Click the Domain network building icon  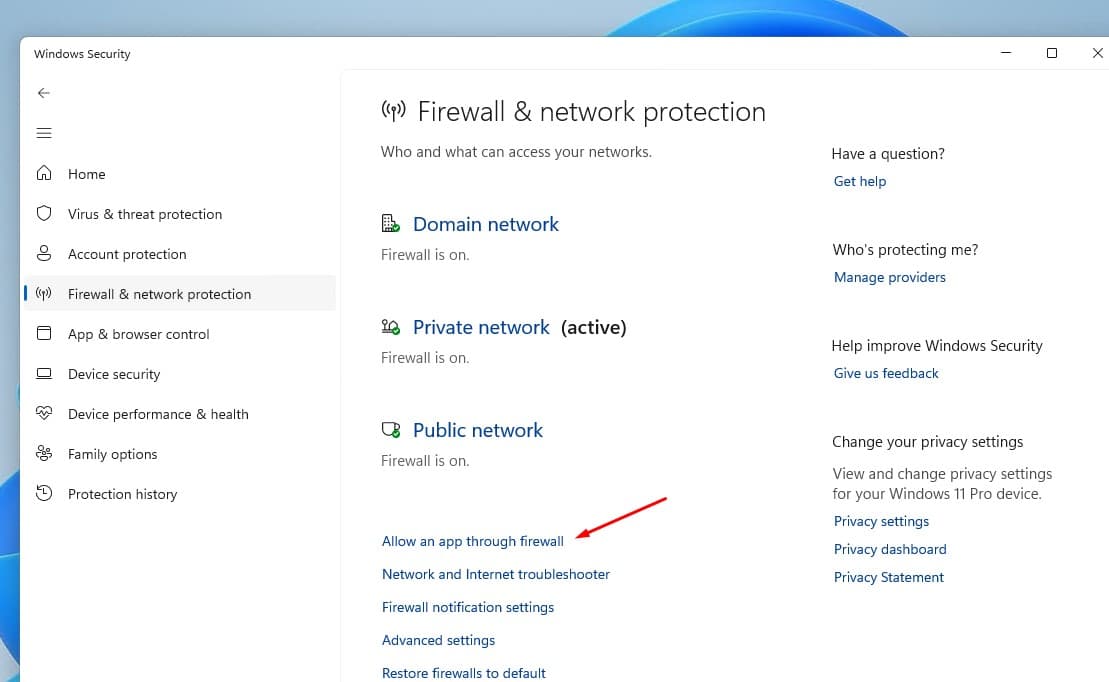coord(390,222)
